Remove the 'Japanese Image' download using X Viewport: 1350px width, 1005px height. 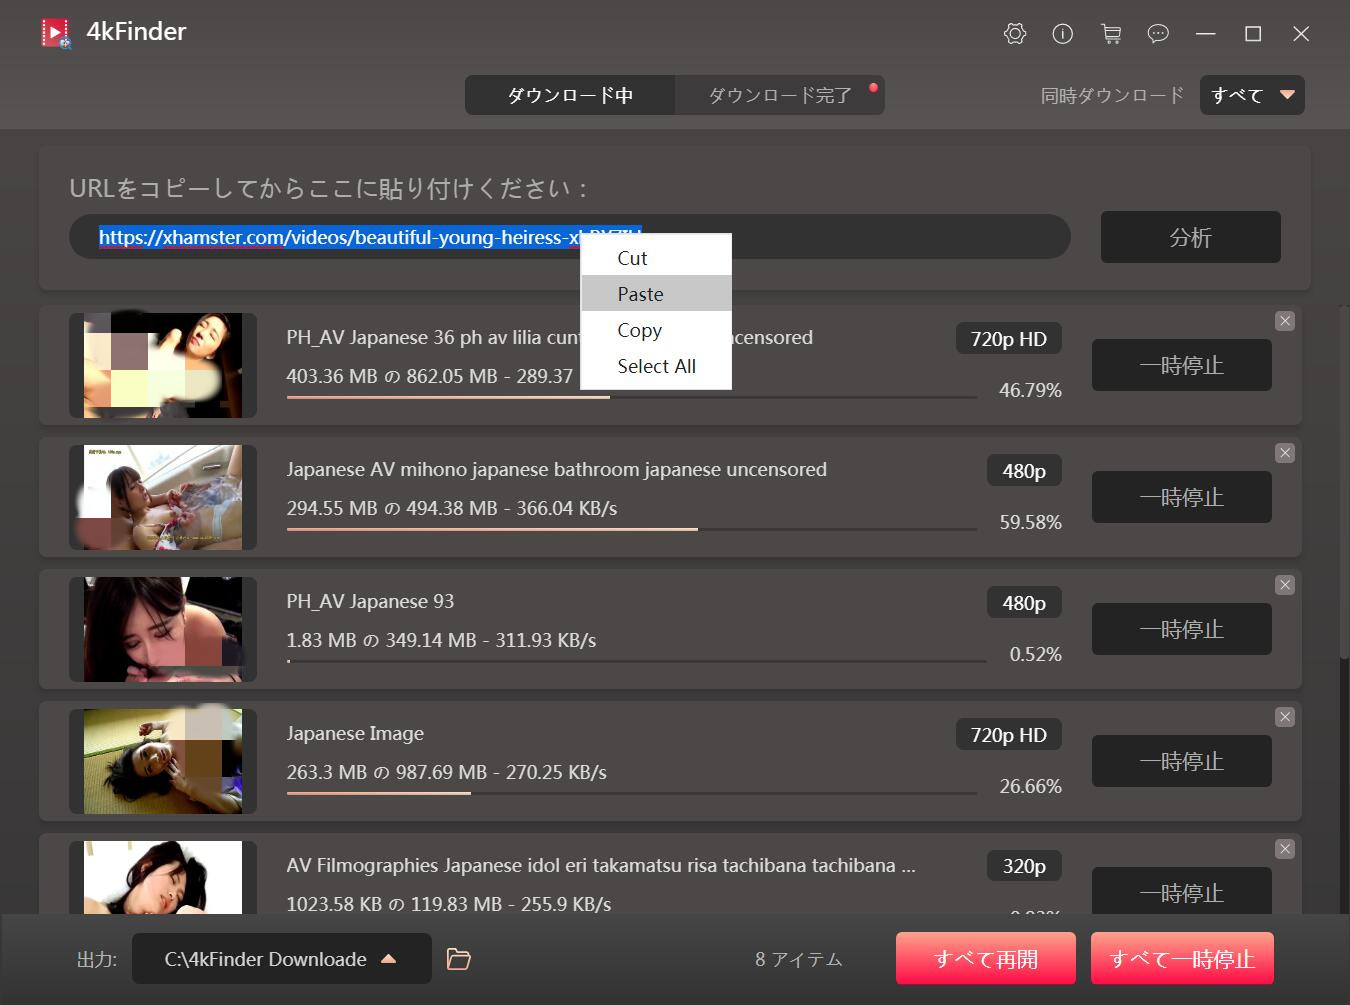(x=1285, y=717)
